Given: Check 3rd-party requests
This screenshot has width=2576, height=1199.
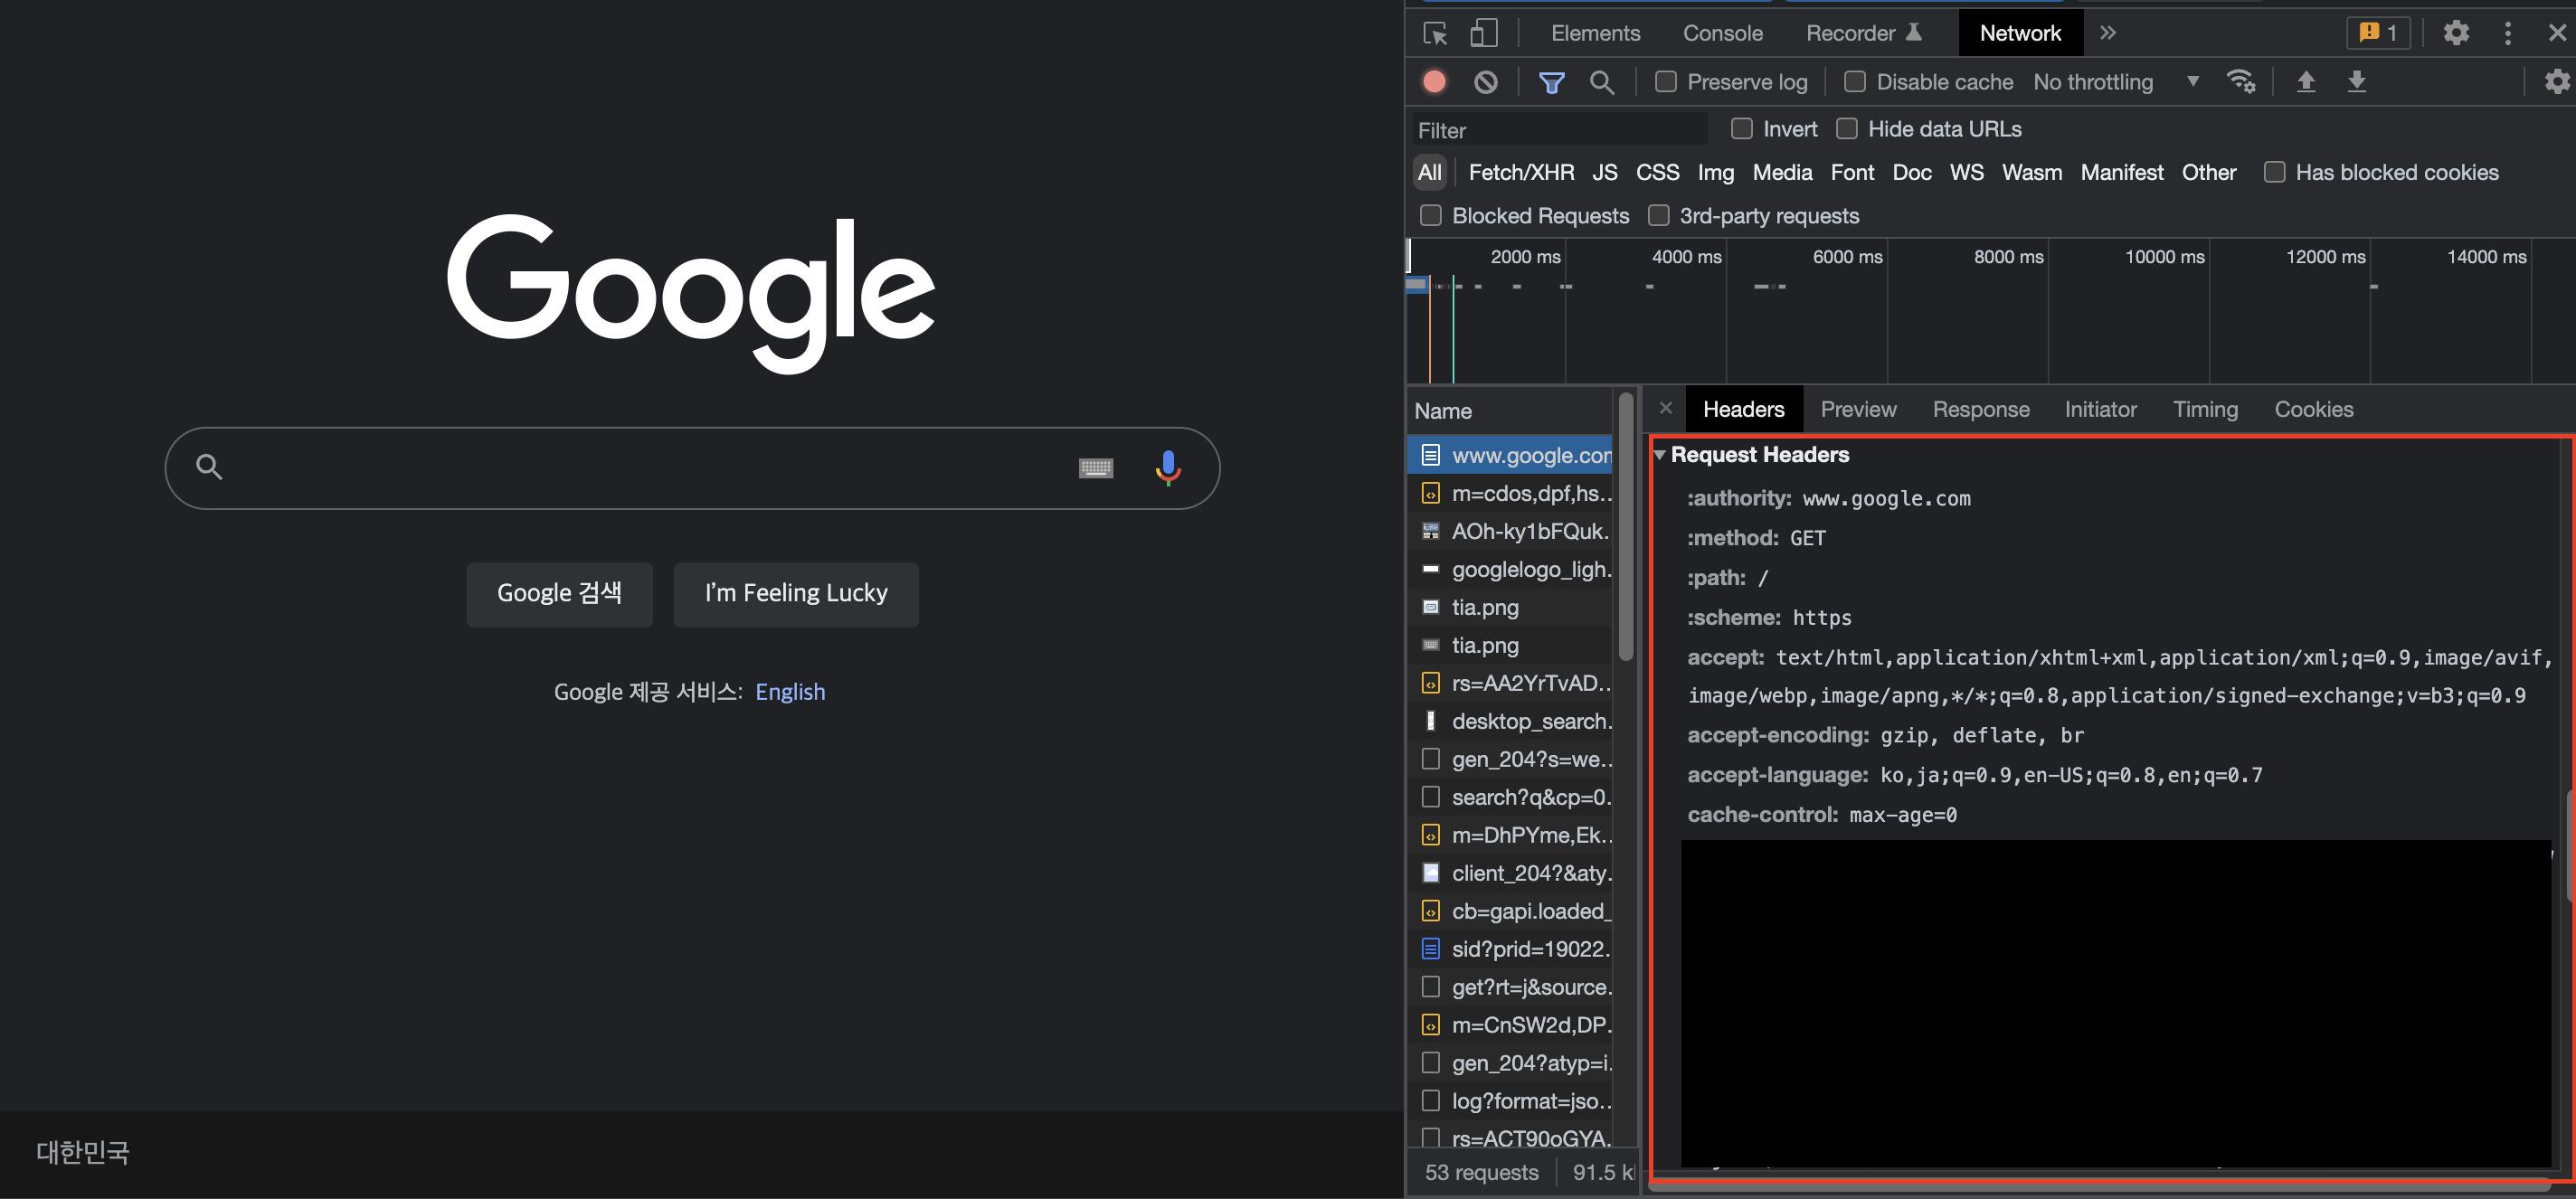Looking at the screenshot, I should pos(1658,216).
